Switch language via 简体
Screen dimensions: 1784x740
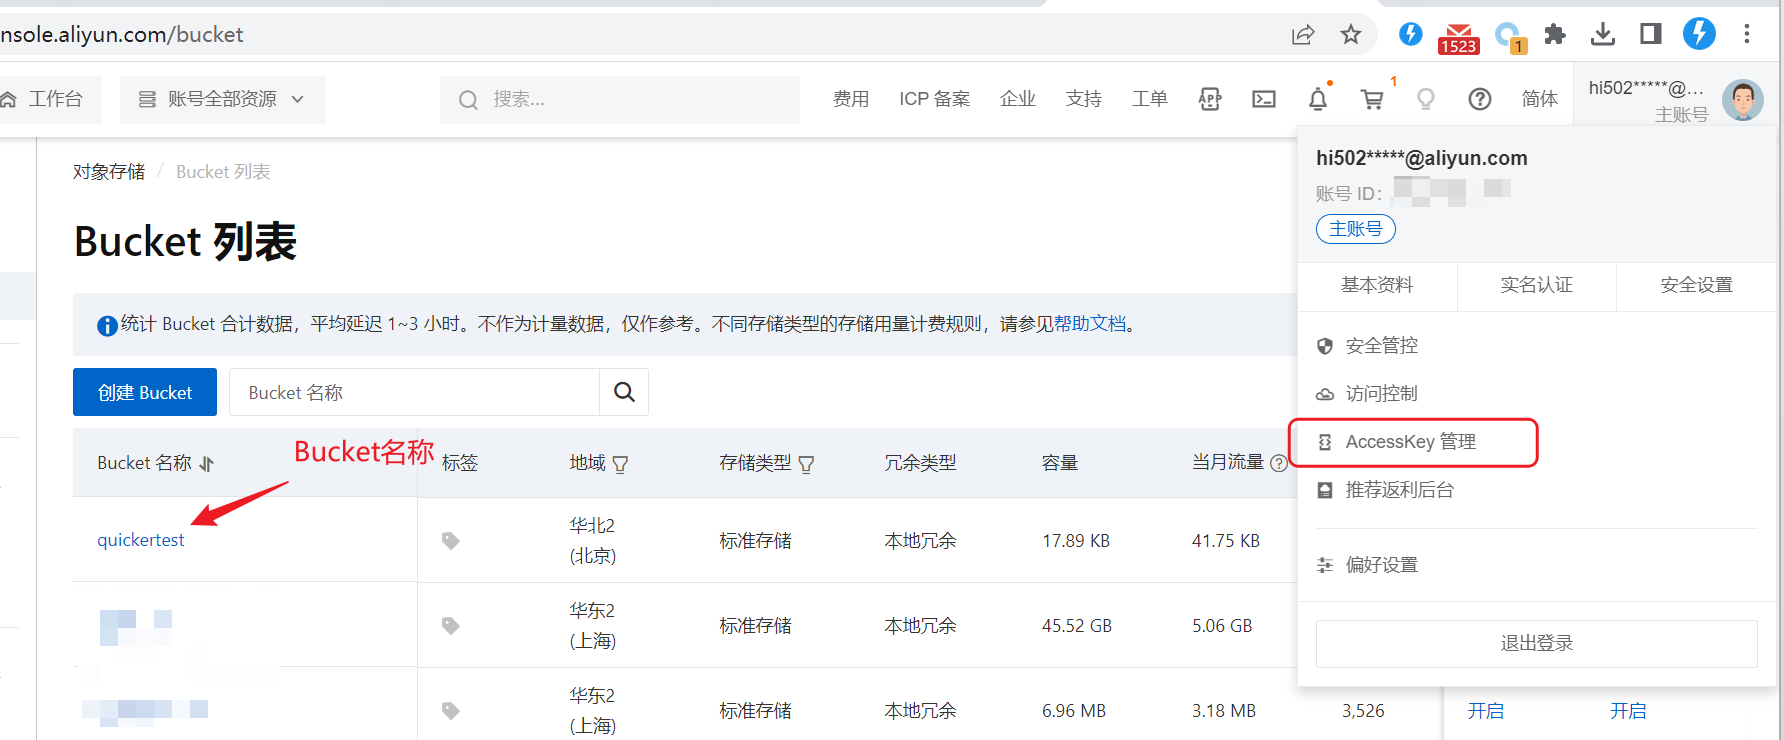click(x=1540, y=99)
